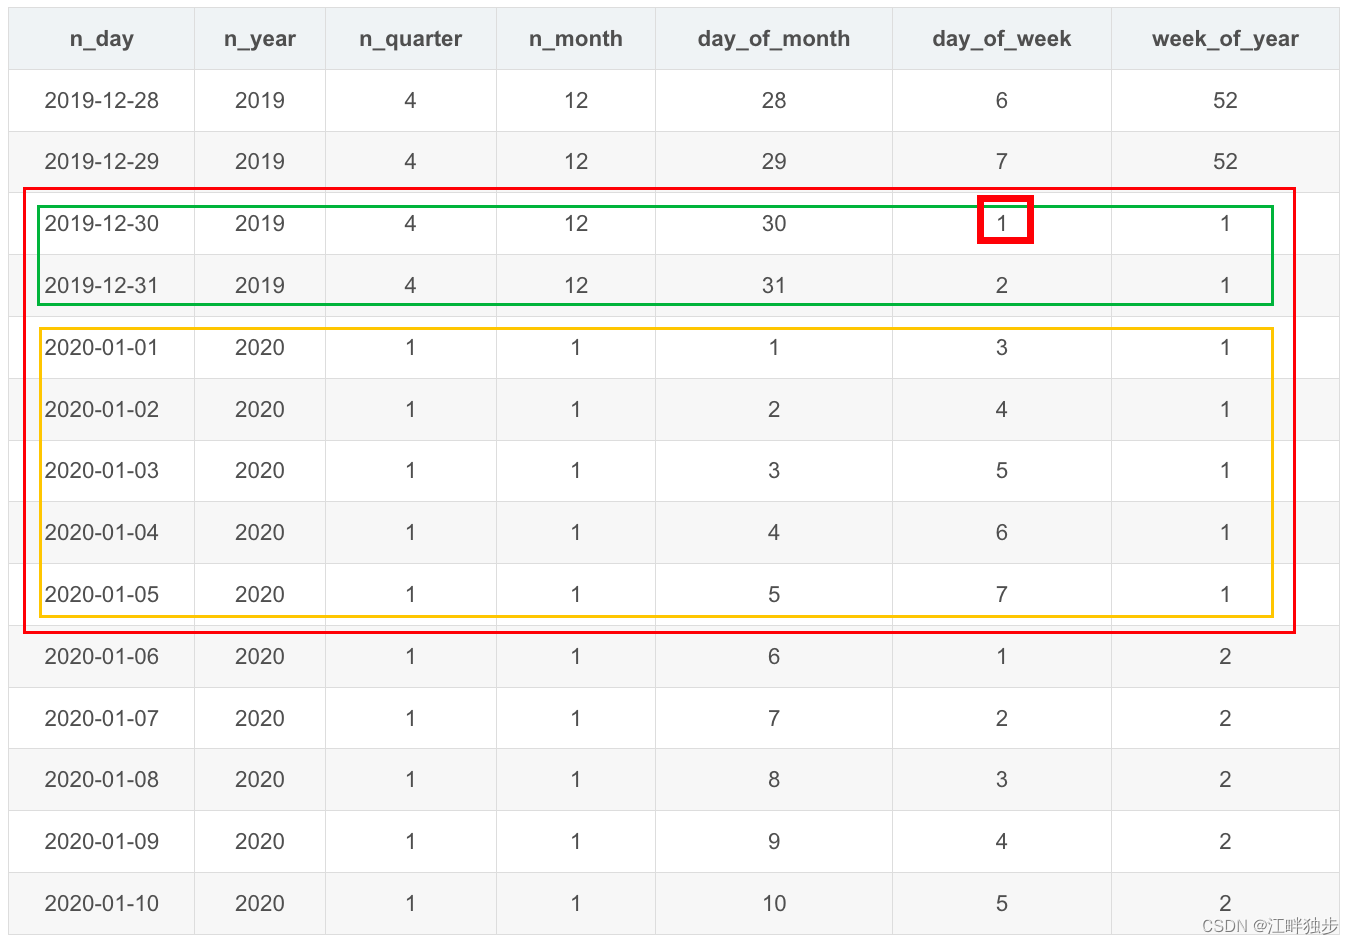
Task: Select date cell 2020-01-02
Action: (102, 409)
